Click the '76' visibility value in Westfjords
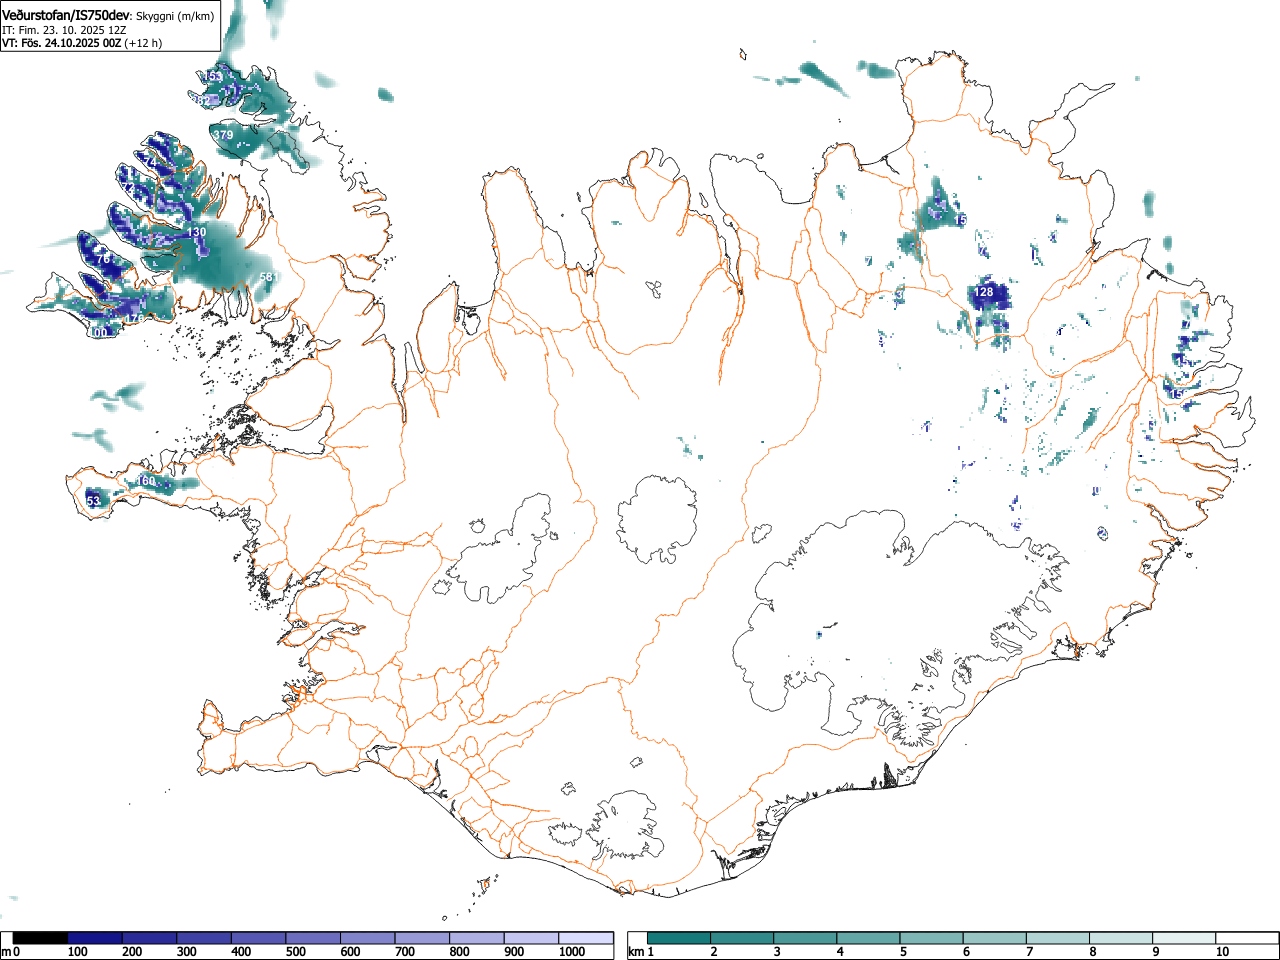1280x960 pixels. click(x=102, y=259)
